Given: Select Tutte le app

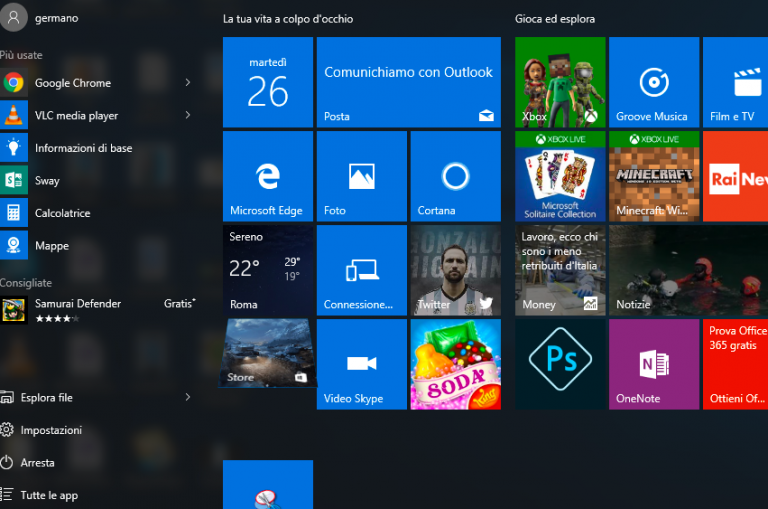Looking at the screenshot, I should (49, 495).
